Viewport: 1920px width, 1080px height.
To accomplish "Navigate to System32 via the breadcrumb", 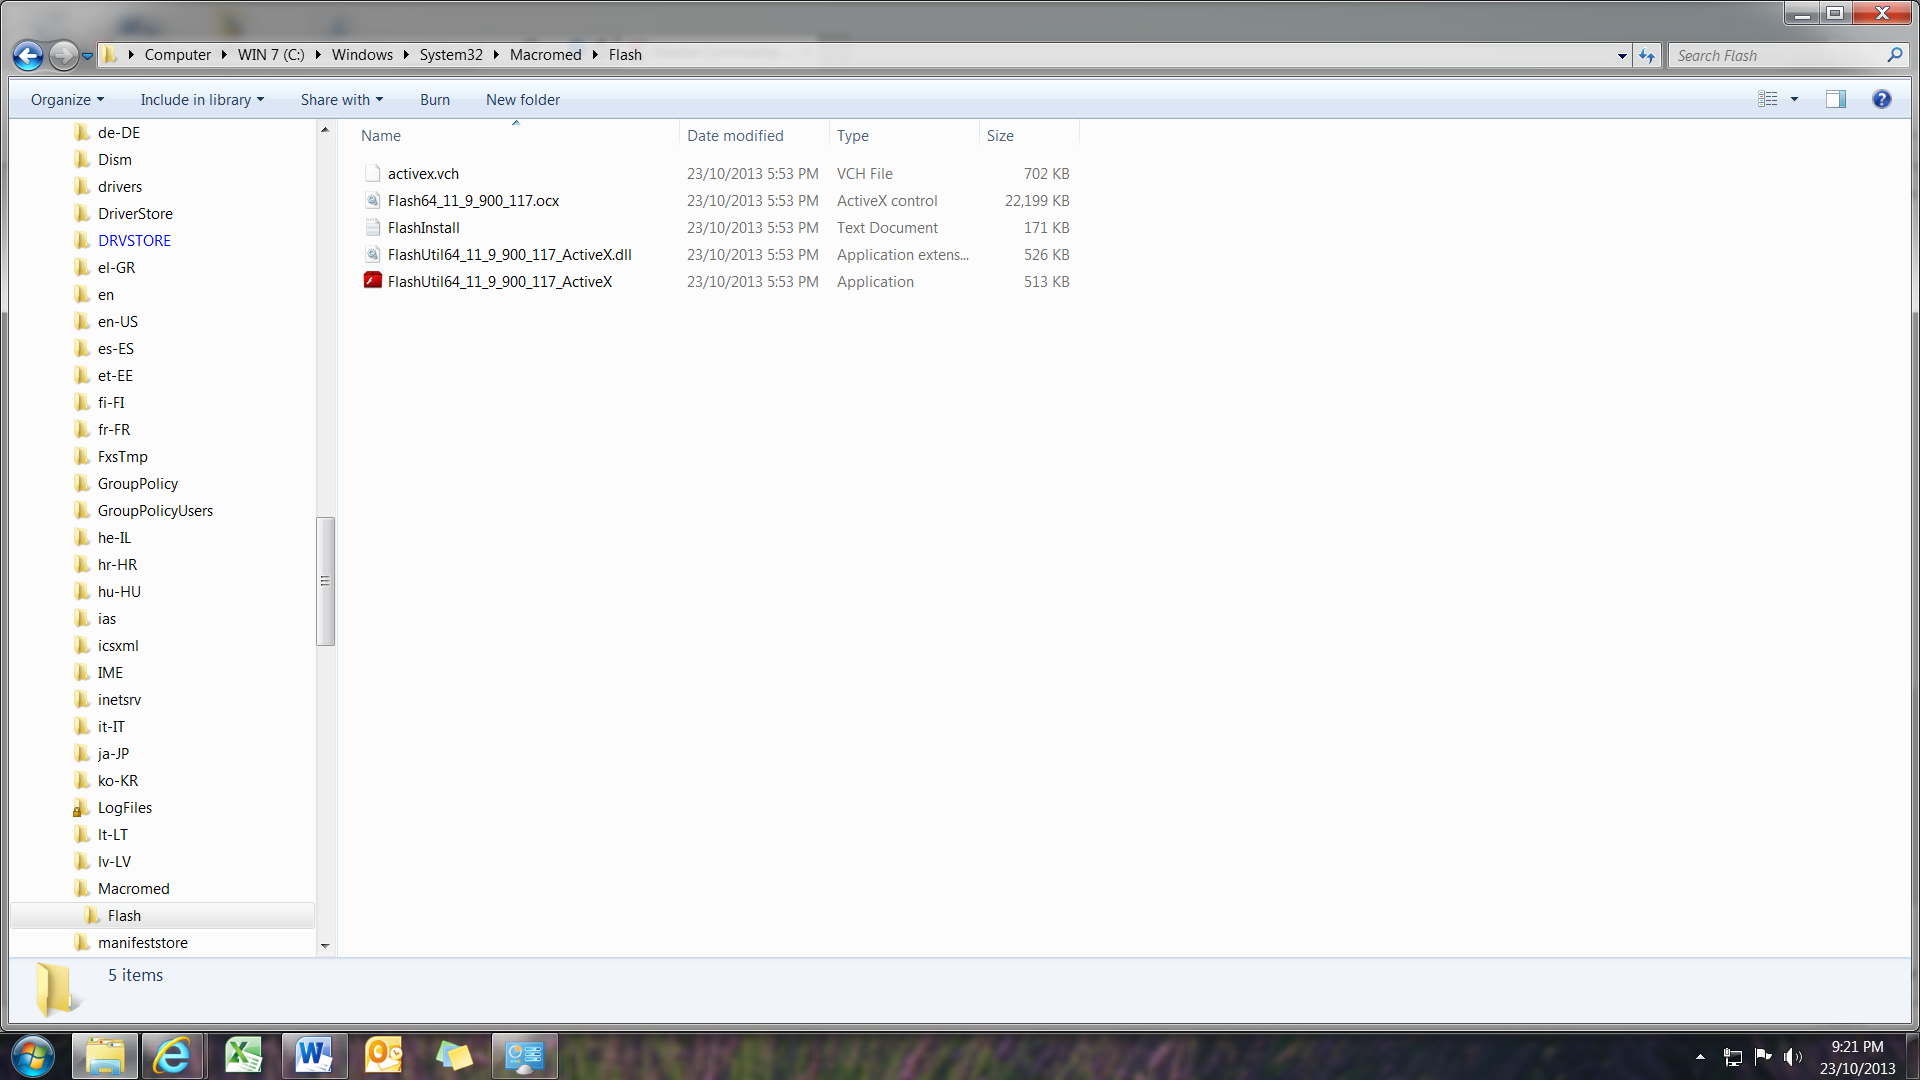I will 451,55.
